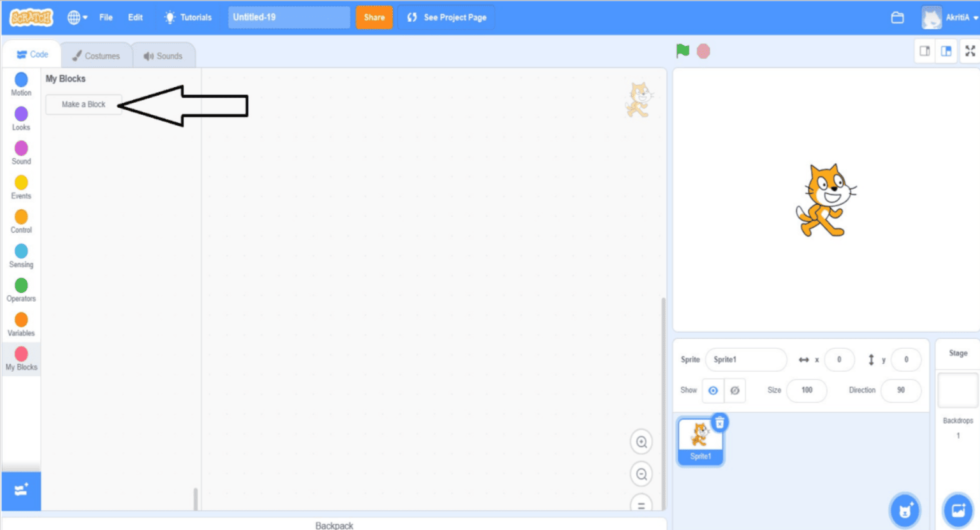Viewport: 980px width, 530px height.
Task: Select the Control block category
Action: pyautogui.click(x=21, y=221)
